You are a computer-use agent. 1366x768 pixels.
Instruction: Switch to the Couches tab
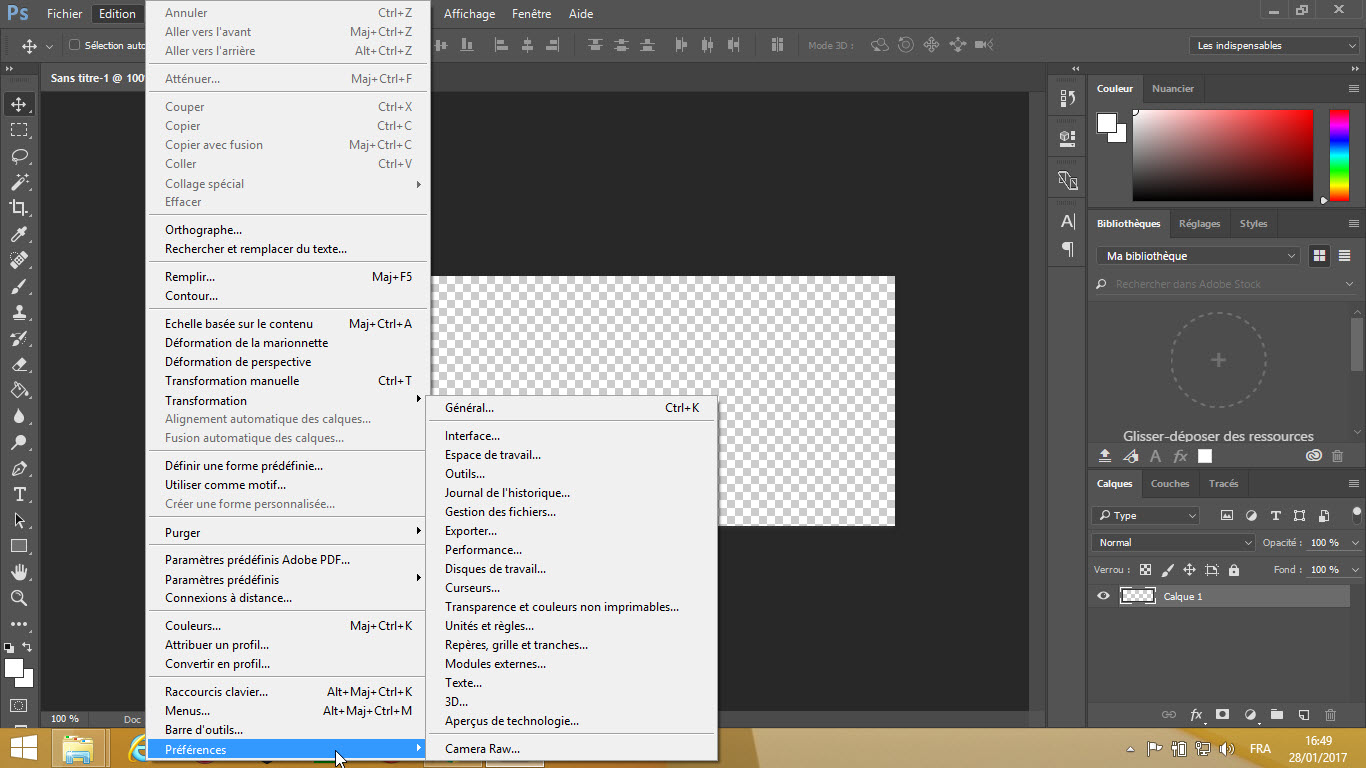click(x=1170, y=484)
